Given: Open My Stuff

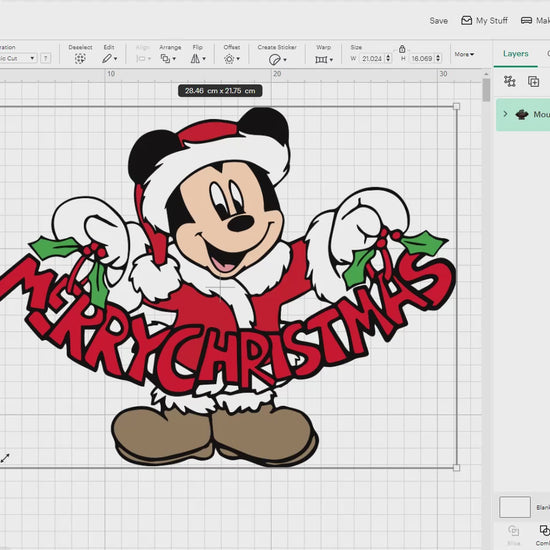Looking at the screenshot, I should point(484,21).
